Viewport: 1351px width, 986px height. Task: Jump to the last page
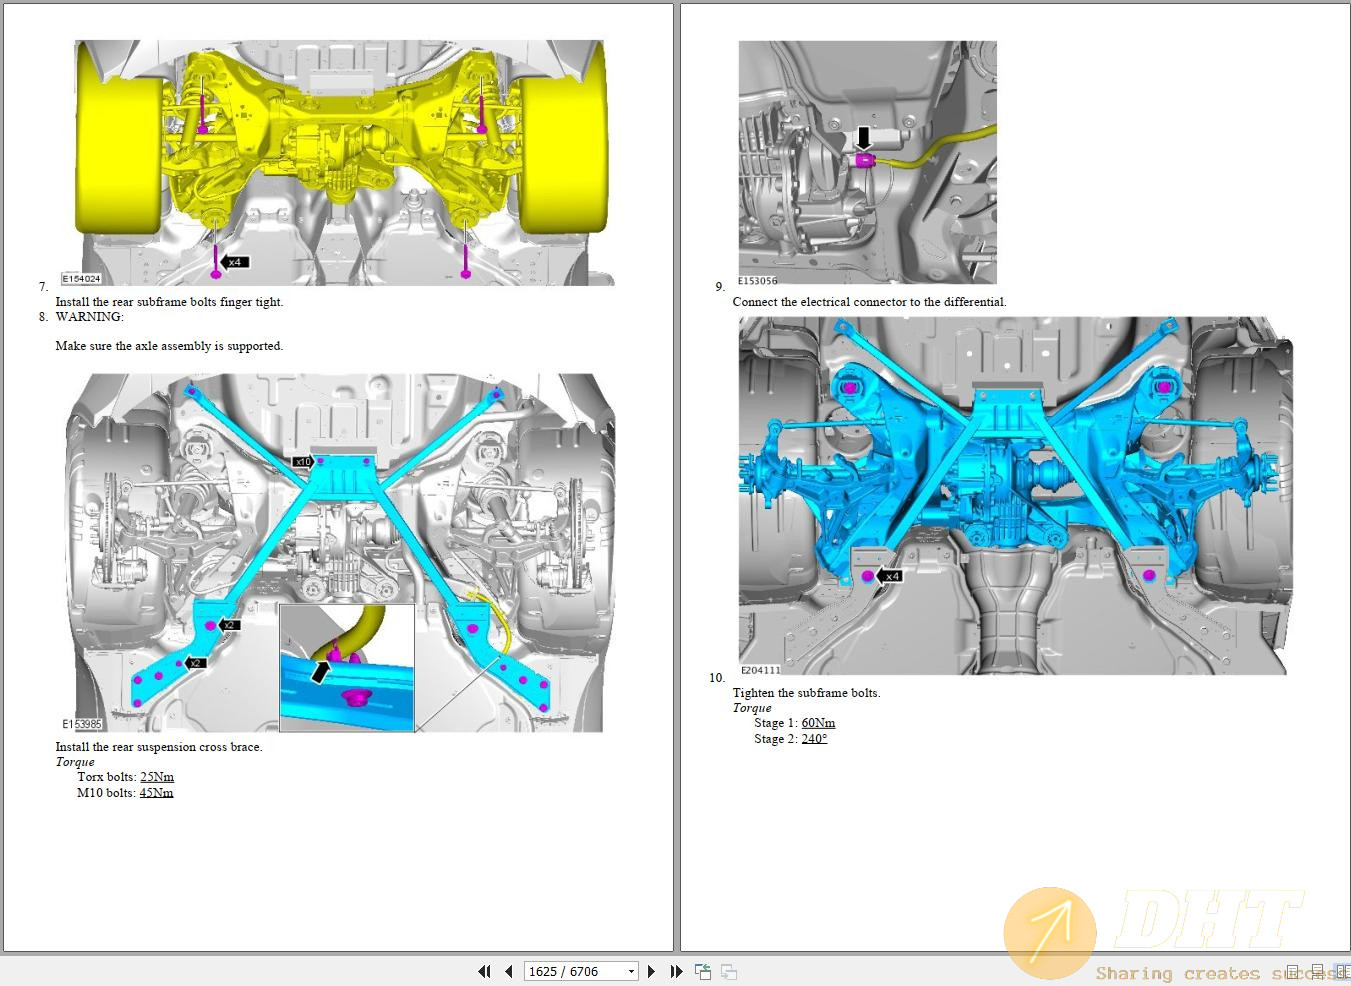click(x=676, y=971)
